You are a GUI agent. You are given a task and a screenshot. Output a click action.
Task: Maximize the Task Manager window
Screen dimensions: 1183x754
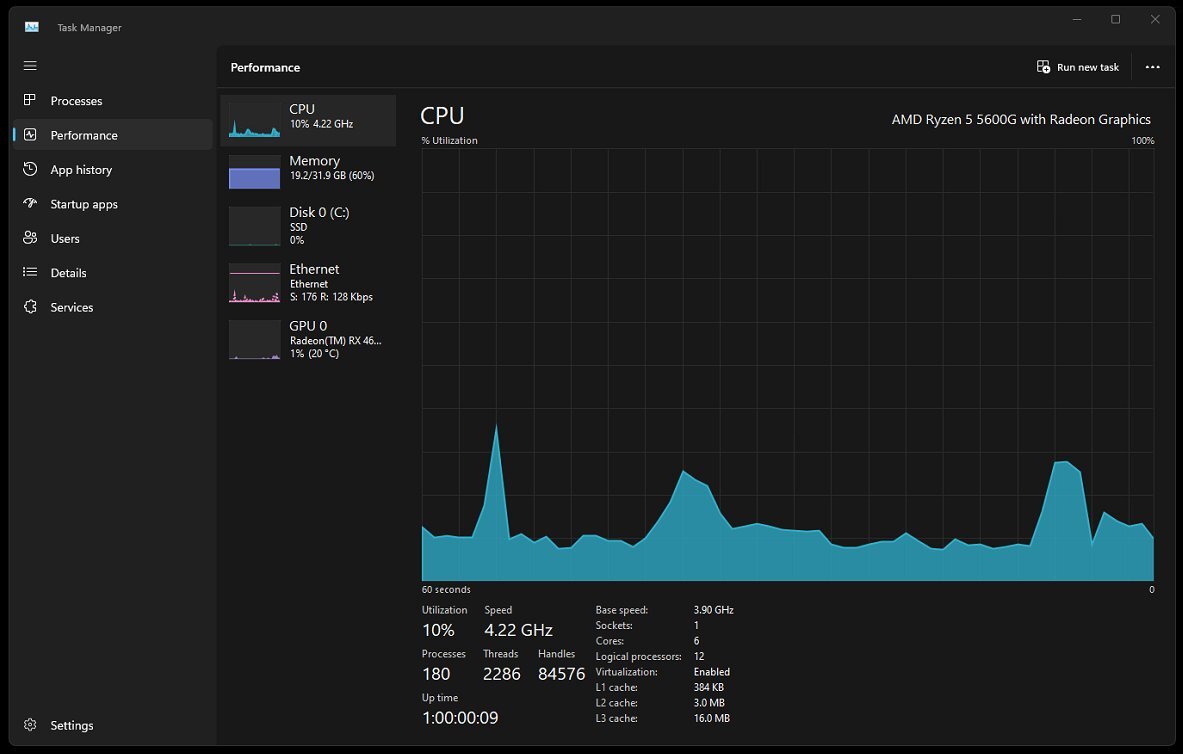point(1116,20)
